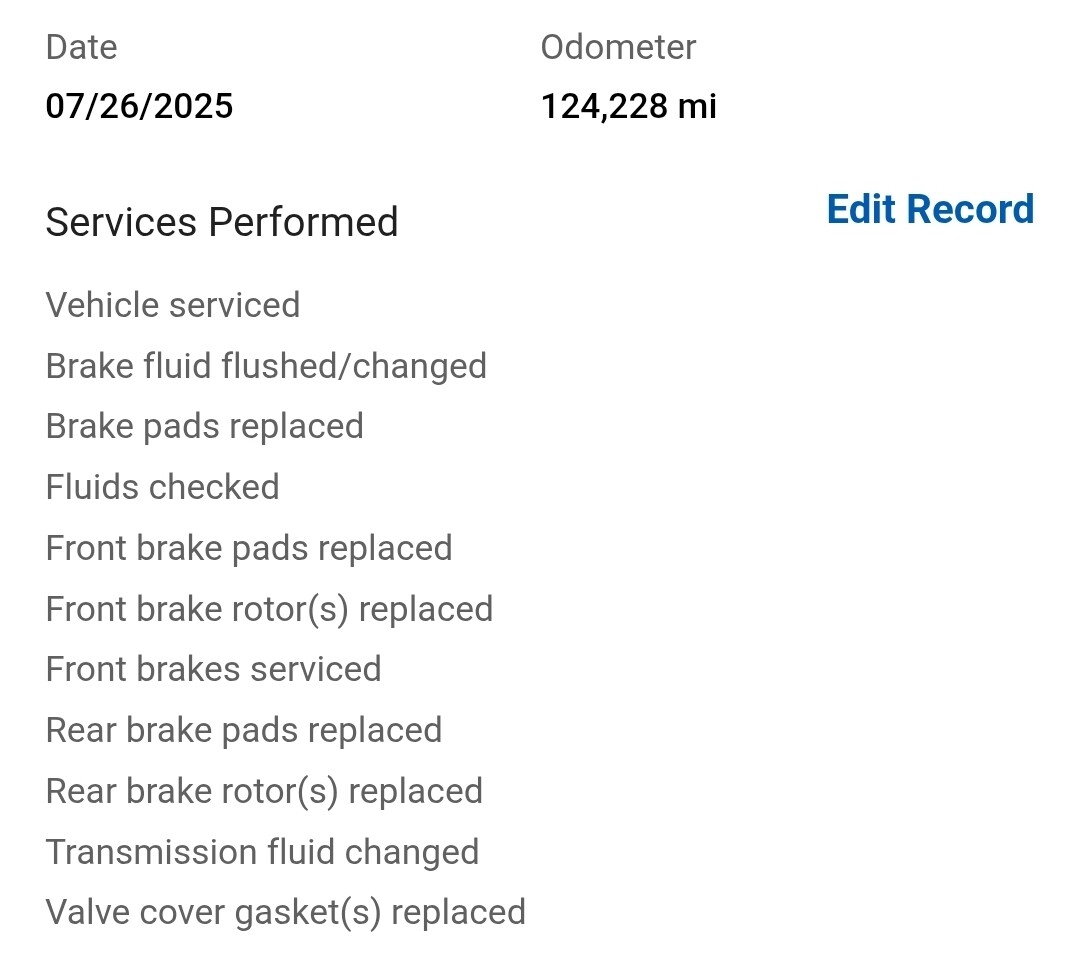Select the Fluids checked entry
1080x961 pixels.
pos(162,487)
